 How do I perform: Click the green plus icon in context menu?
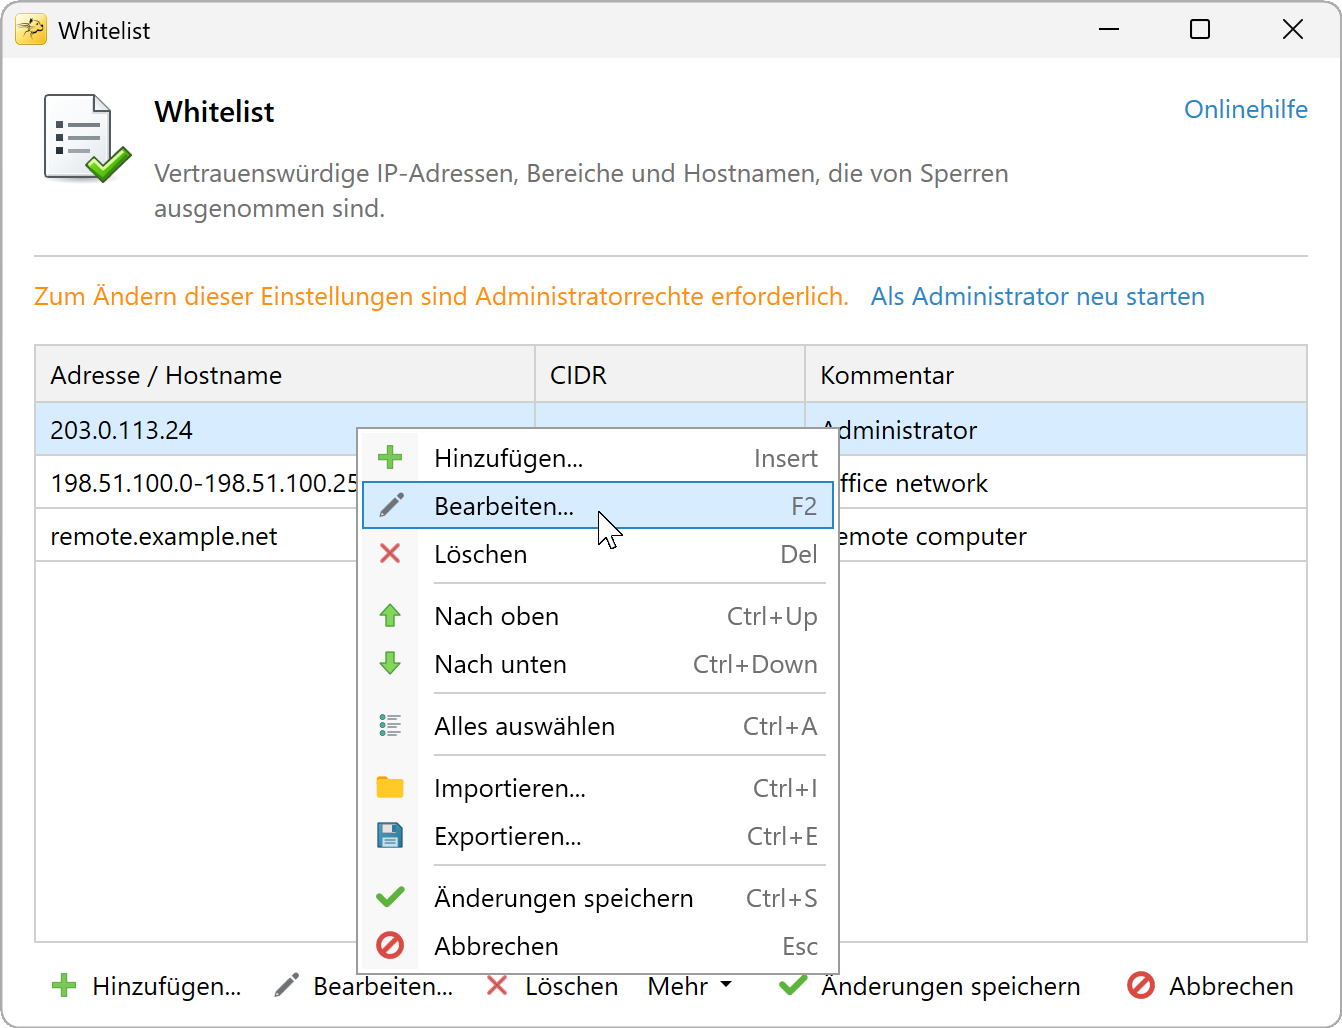390,458
